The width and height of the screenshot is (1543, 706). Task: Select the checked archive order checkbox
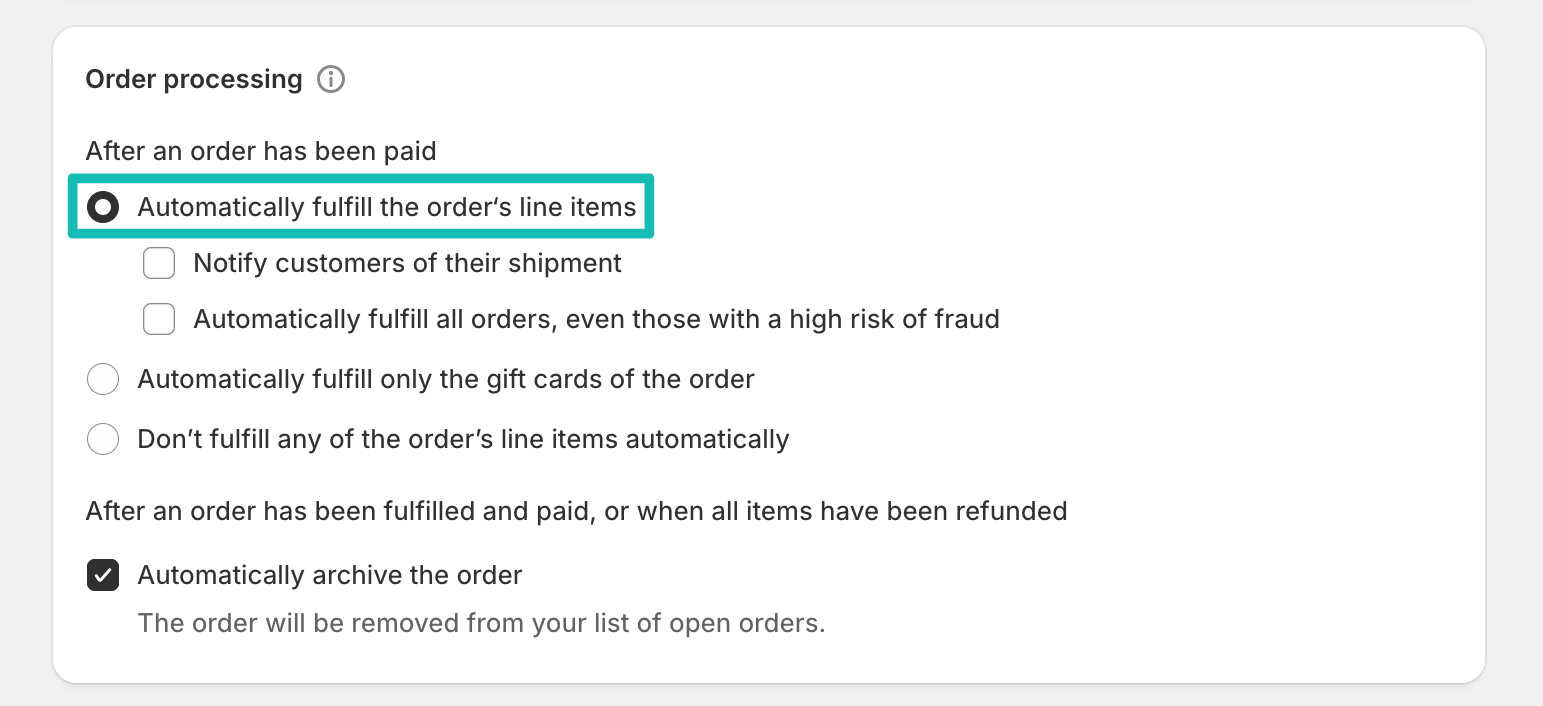coord(103,575)
